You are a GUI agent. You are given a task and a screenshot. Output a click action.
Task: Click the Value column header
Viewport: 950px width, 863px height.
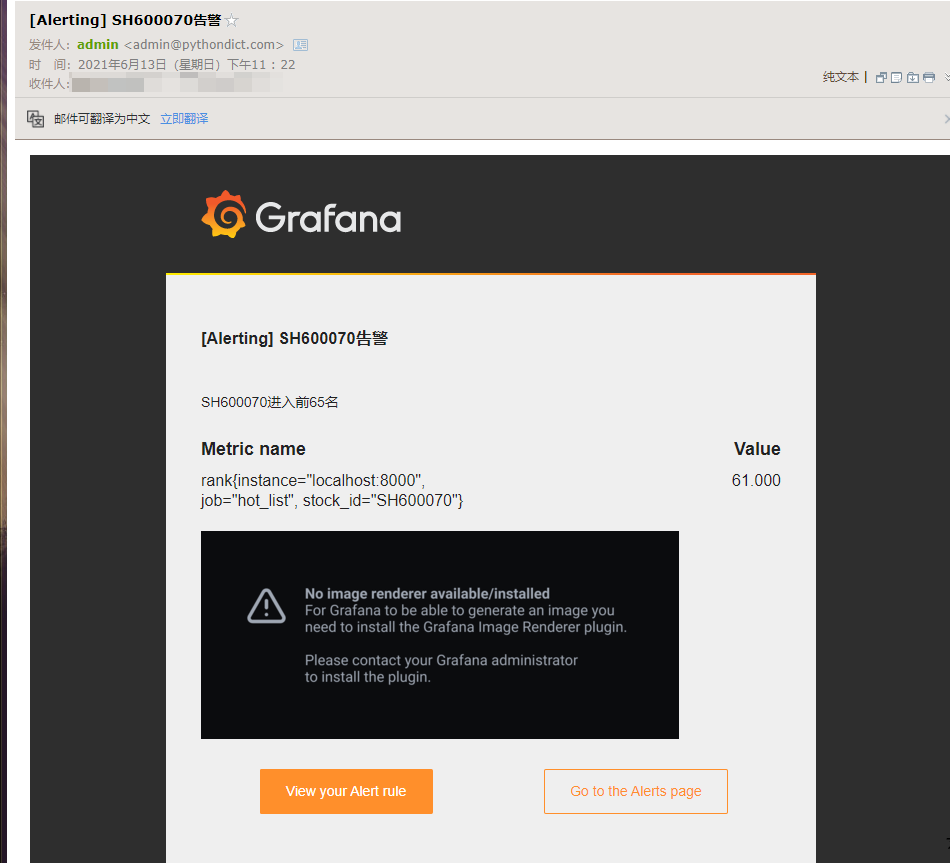tap(757, 449)
